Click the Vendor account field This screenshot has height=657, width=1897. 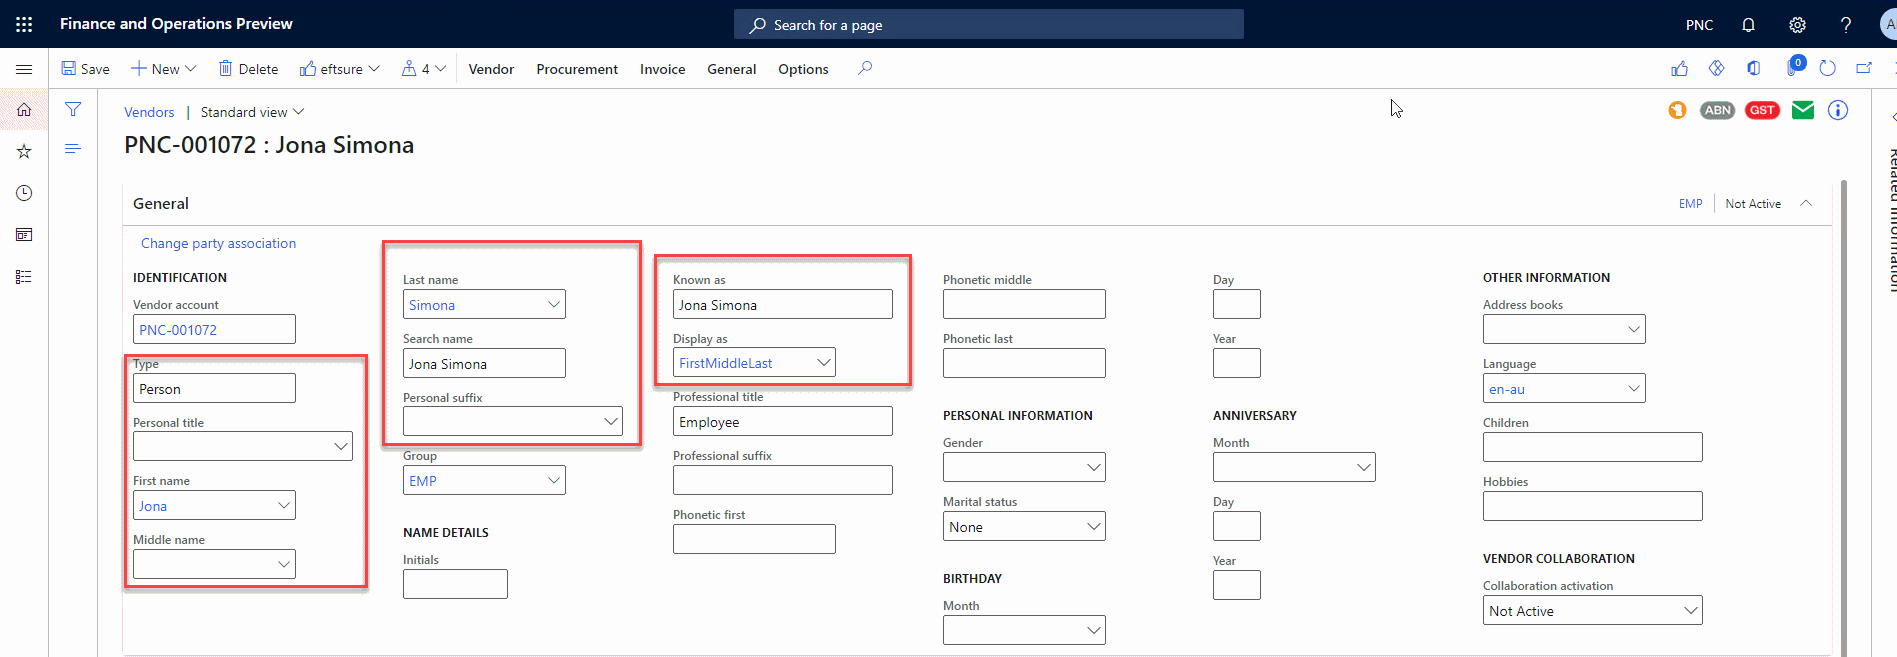[214, 329]
